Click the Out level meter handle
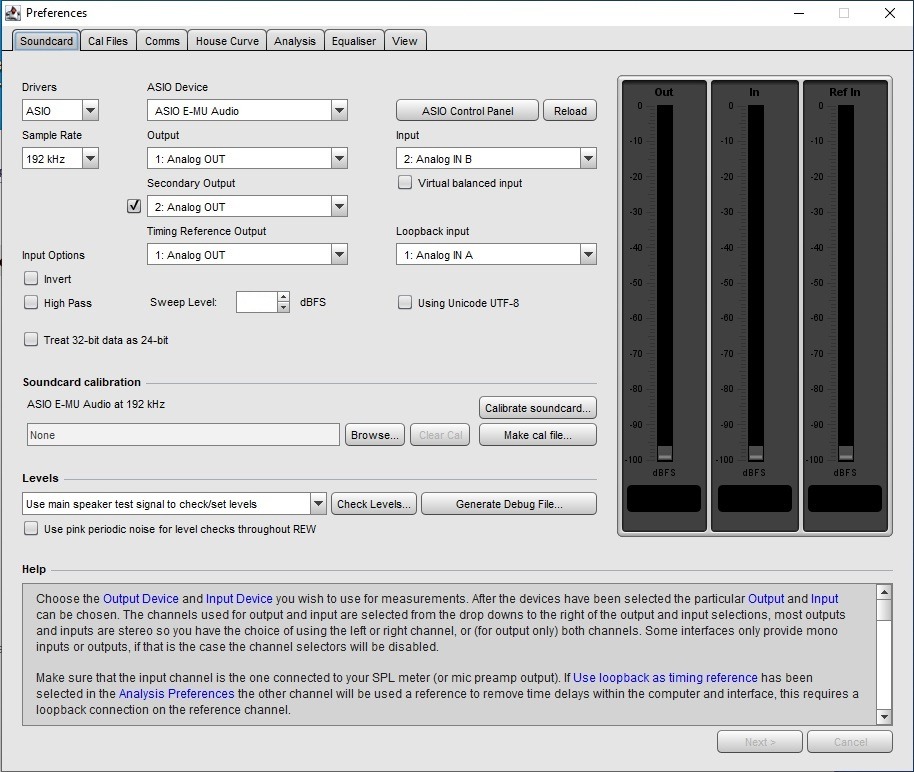This screenshot has height=772, width=914. [665, 452]
